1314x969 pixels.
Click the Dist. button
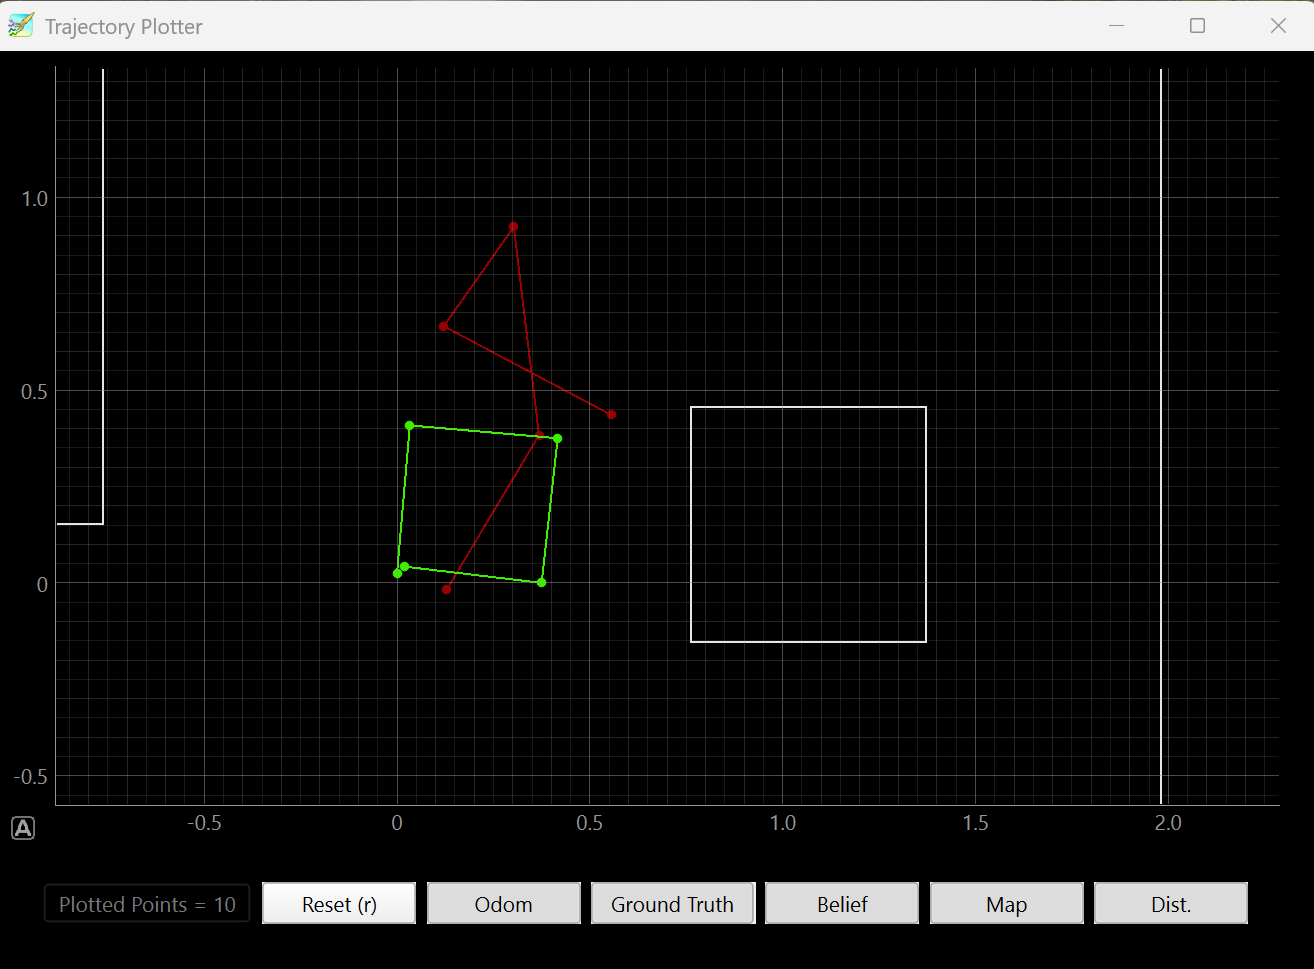coord(1171,904)
